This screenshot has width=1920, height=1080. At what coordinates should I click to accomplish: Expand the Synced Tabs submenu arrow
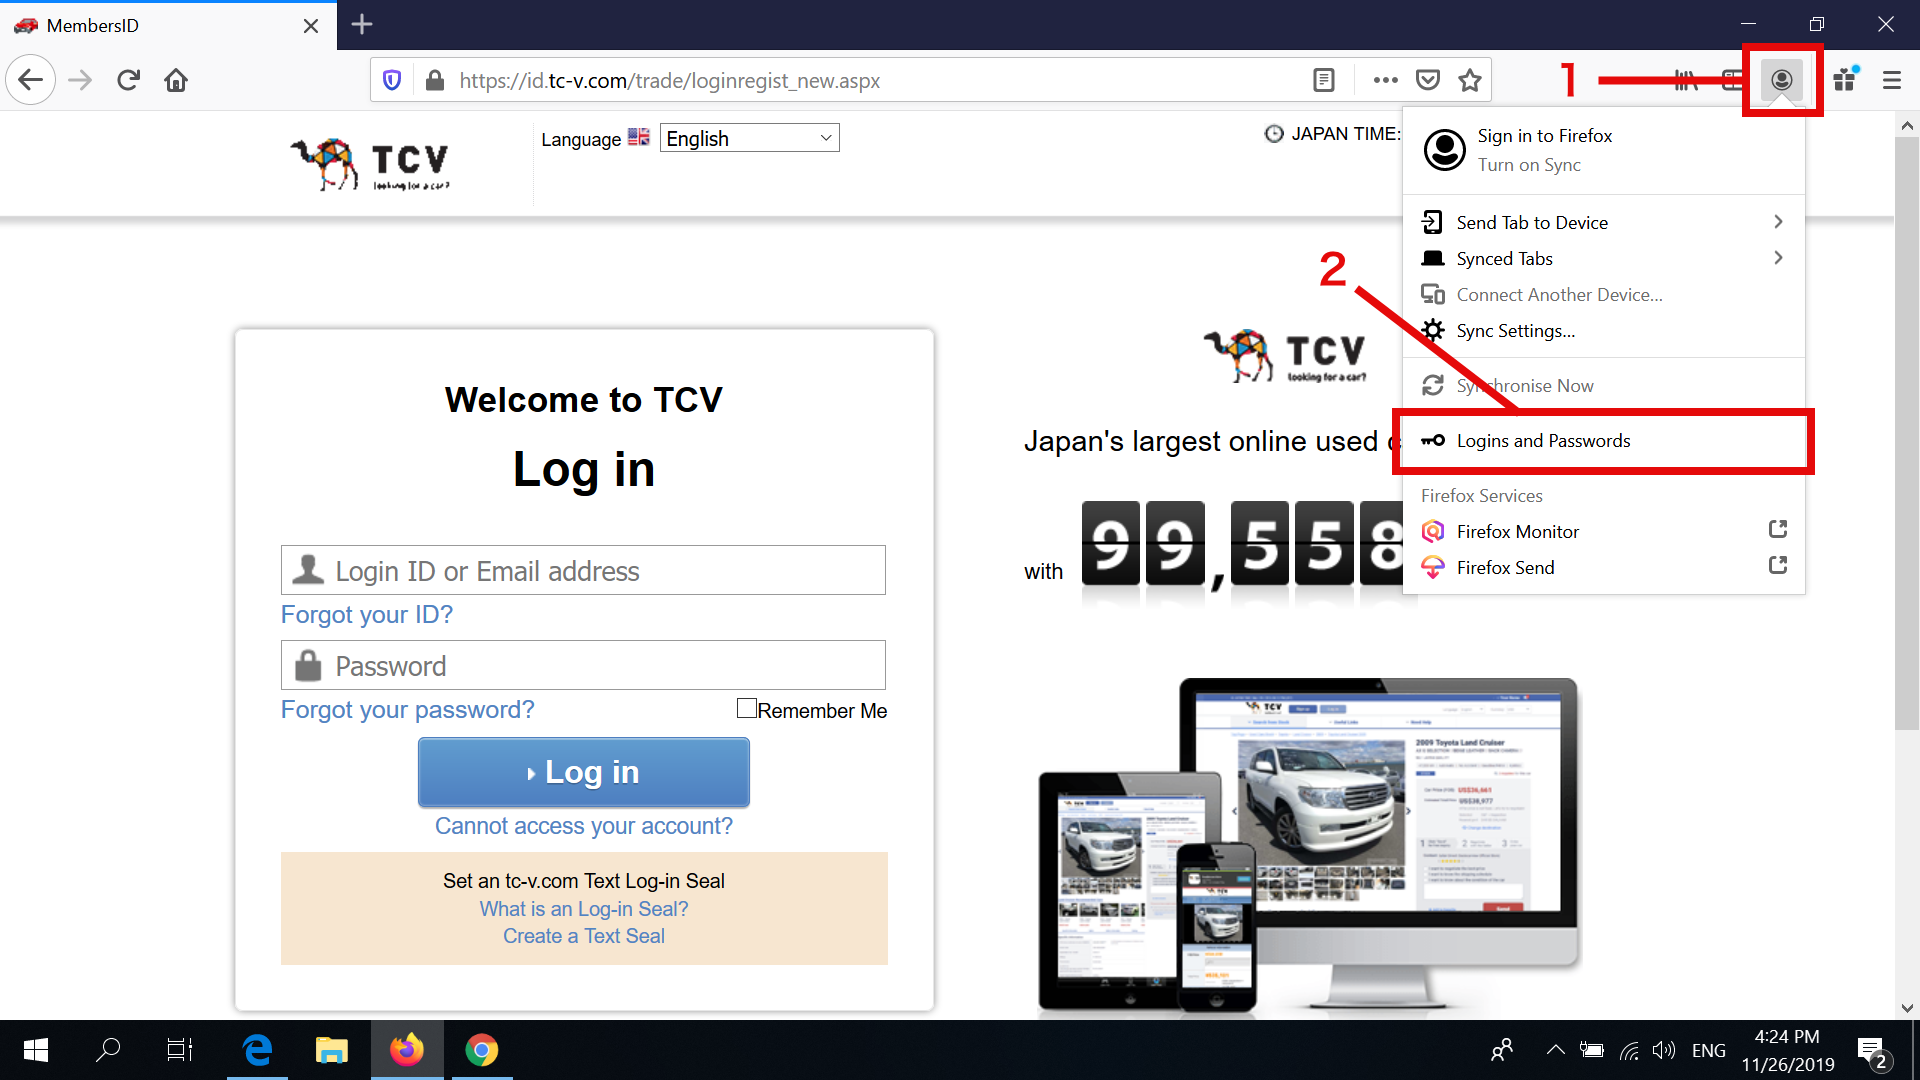coord(1778,258)
